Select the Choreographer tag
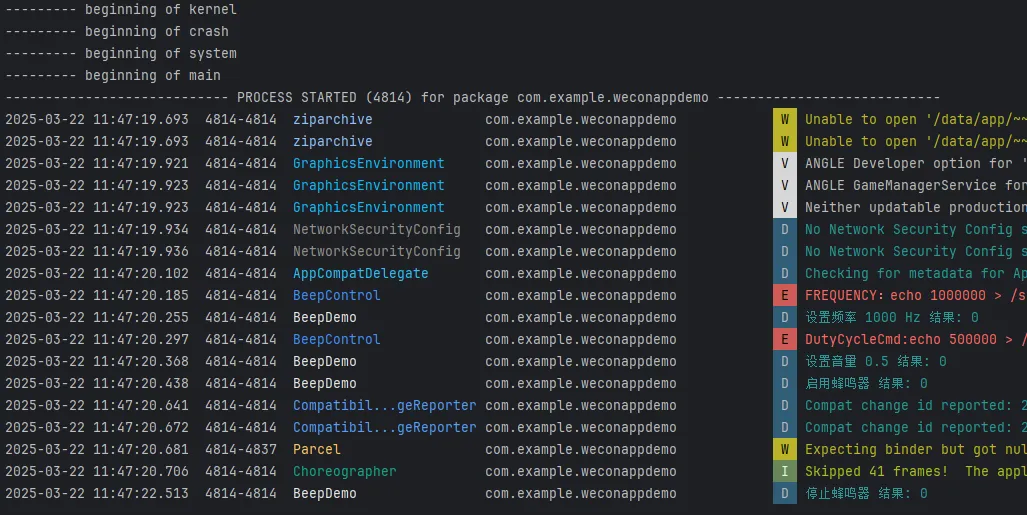The height and width of the screenshot is (515, 1027). 344,472
